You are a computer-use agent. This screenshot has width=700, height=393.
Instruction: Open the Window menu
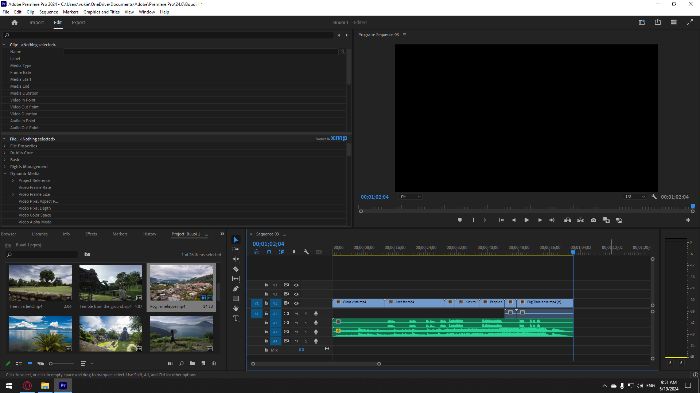click(146, 12)
